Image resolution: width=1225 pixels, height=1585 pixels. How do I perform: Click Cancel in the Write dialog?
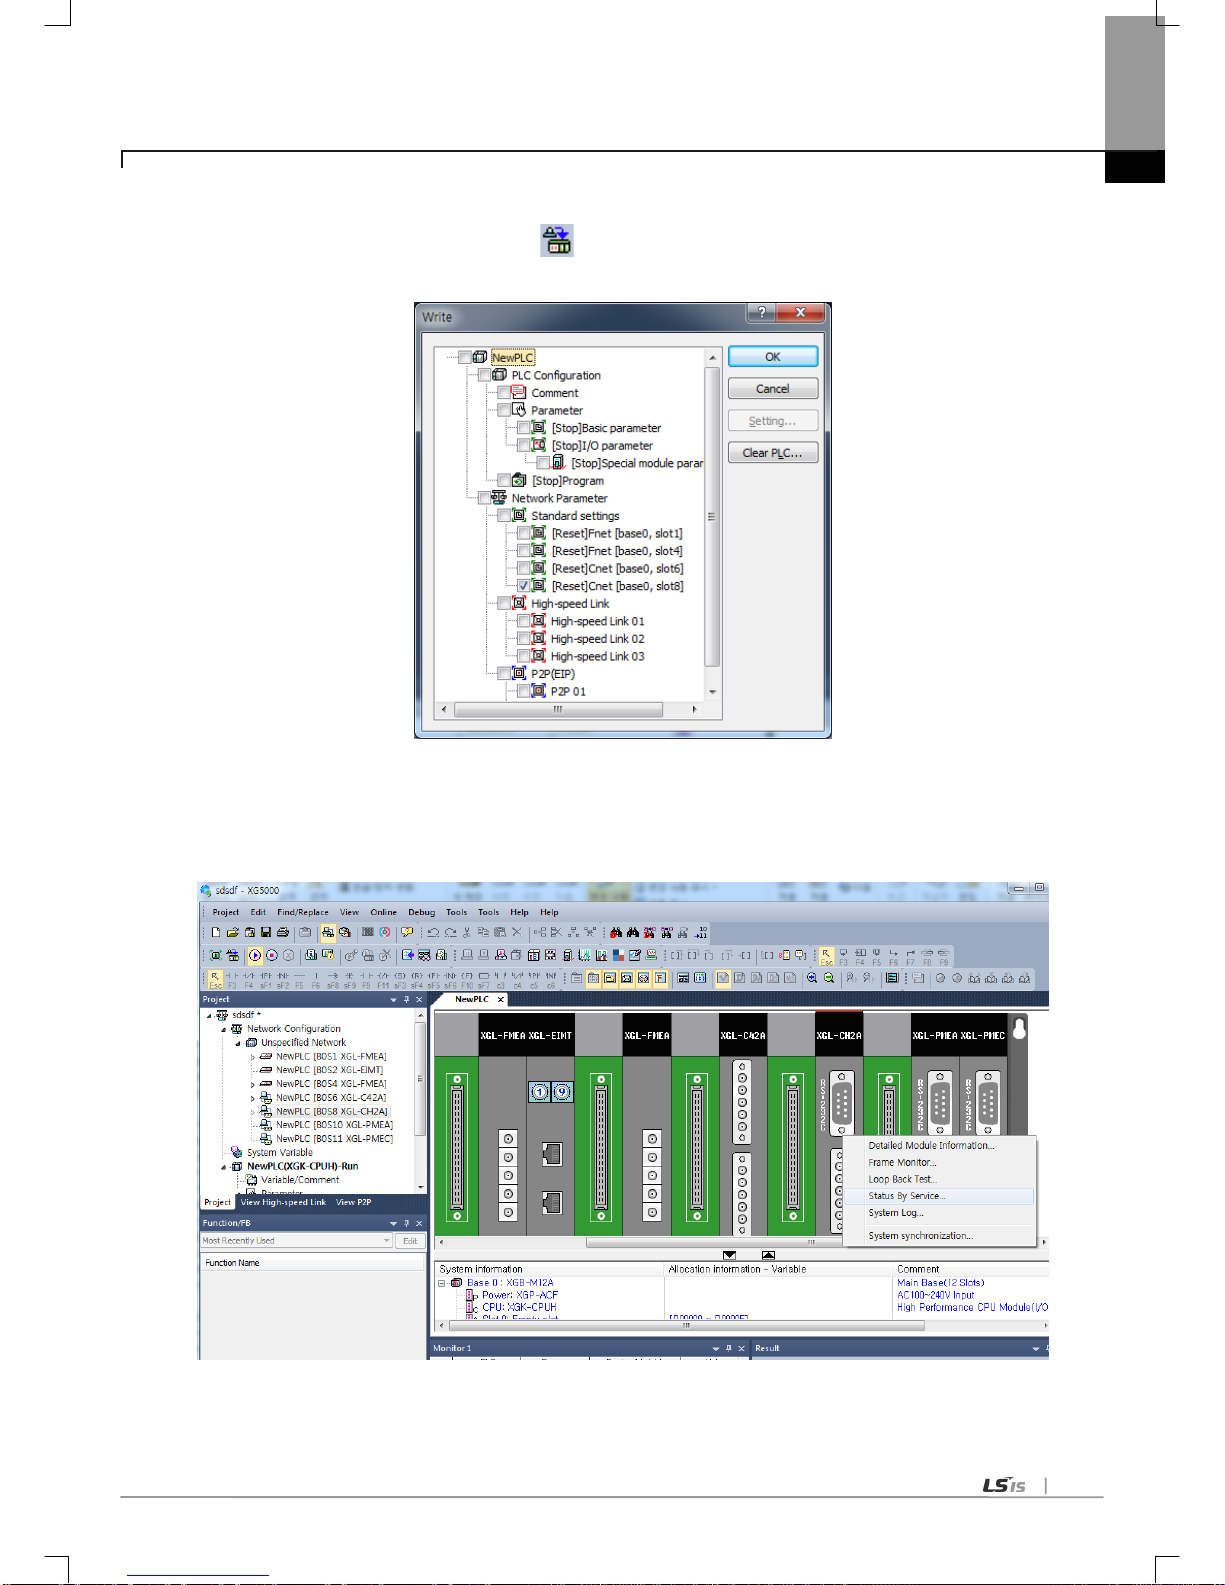pos(773,389)
